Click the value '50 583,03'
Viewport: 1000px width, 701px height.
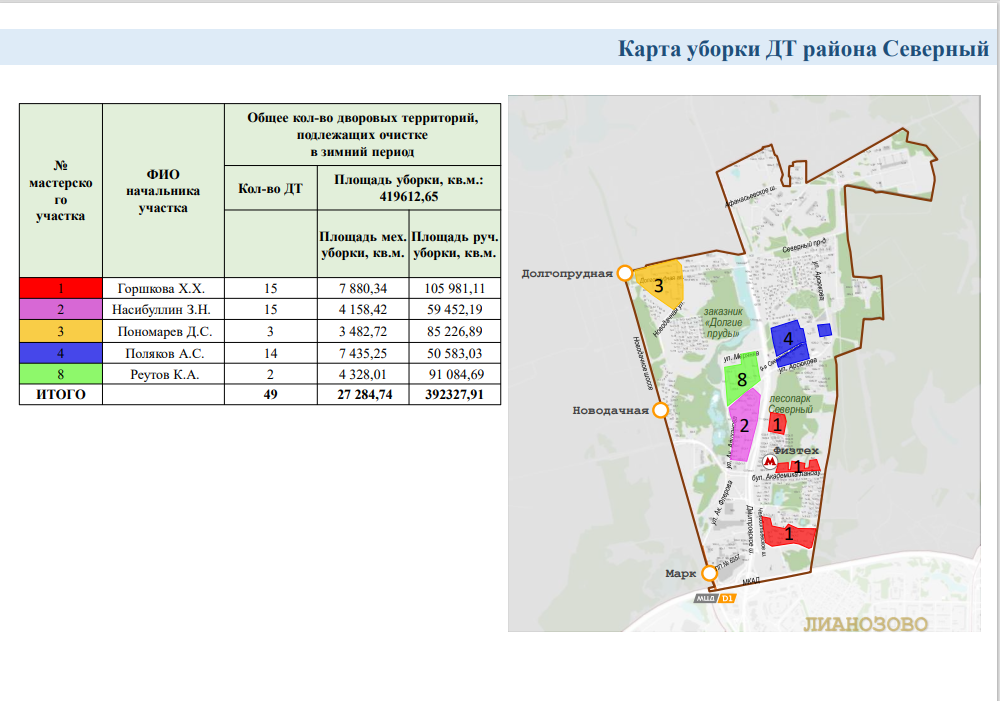click(454, 353)
